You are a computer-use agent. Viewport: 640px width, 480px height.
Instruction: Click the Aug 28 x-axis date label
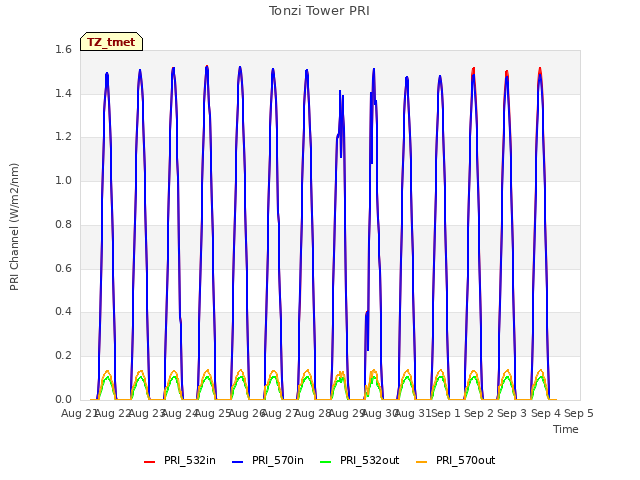click(313, 413)
